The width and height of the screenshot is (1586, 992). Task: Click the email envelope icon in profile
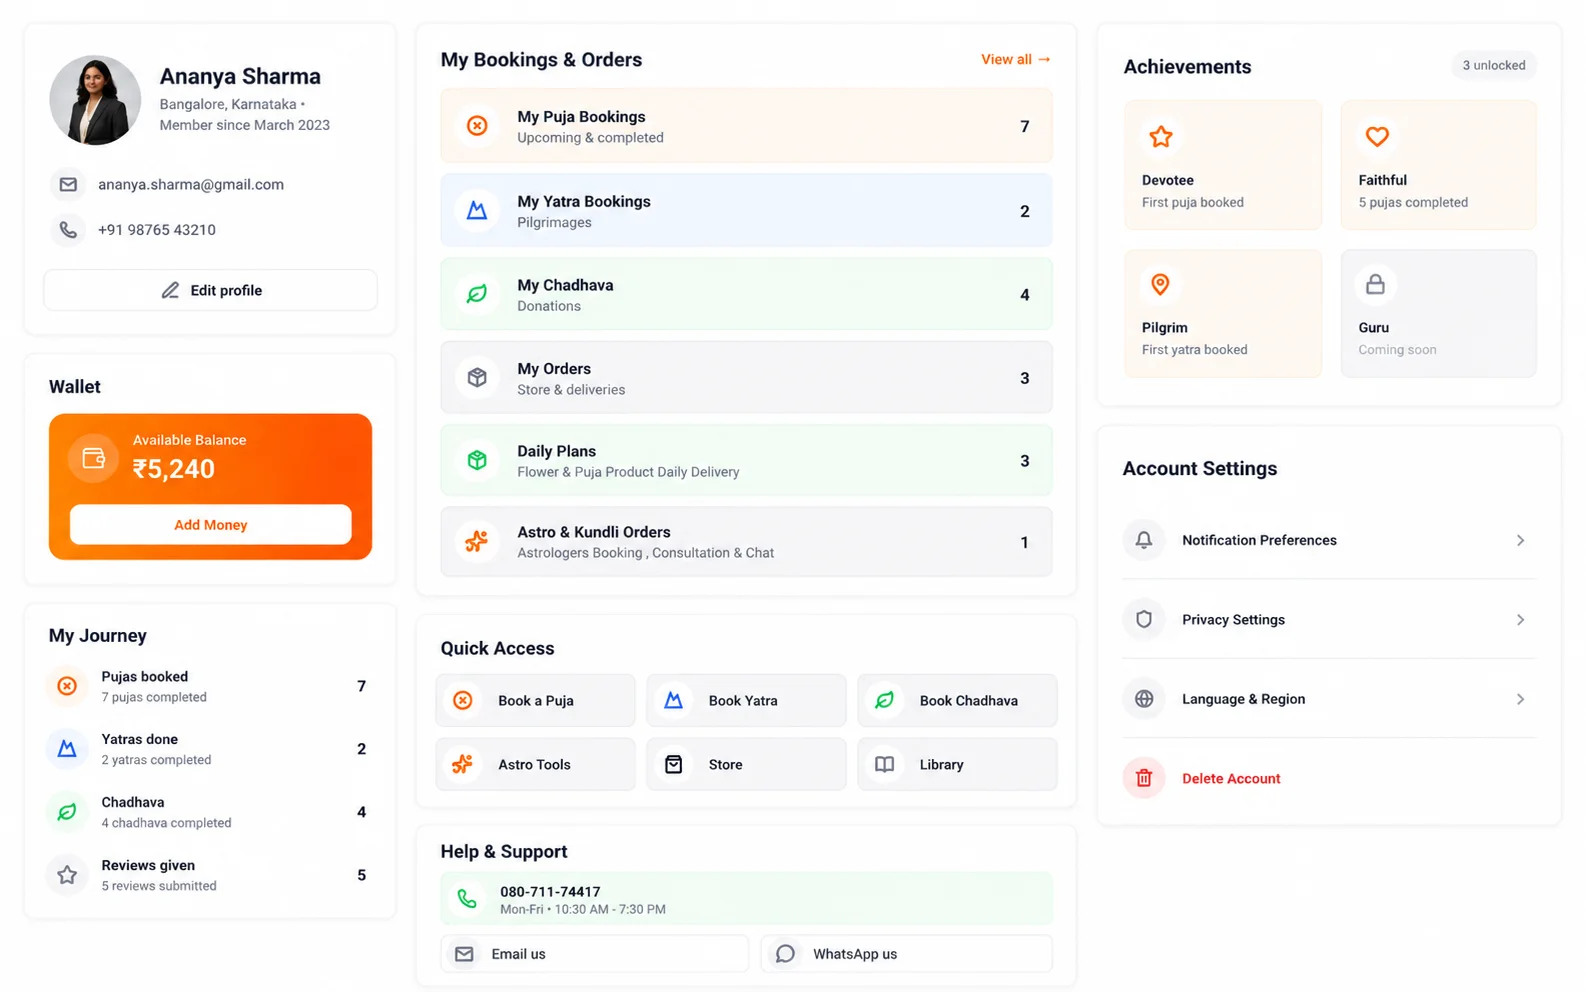click(x=68, y=184)
